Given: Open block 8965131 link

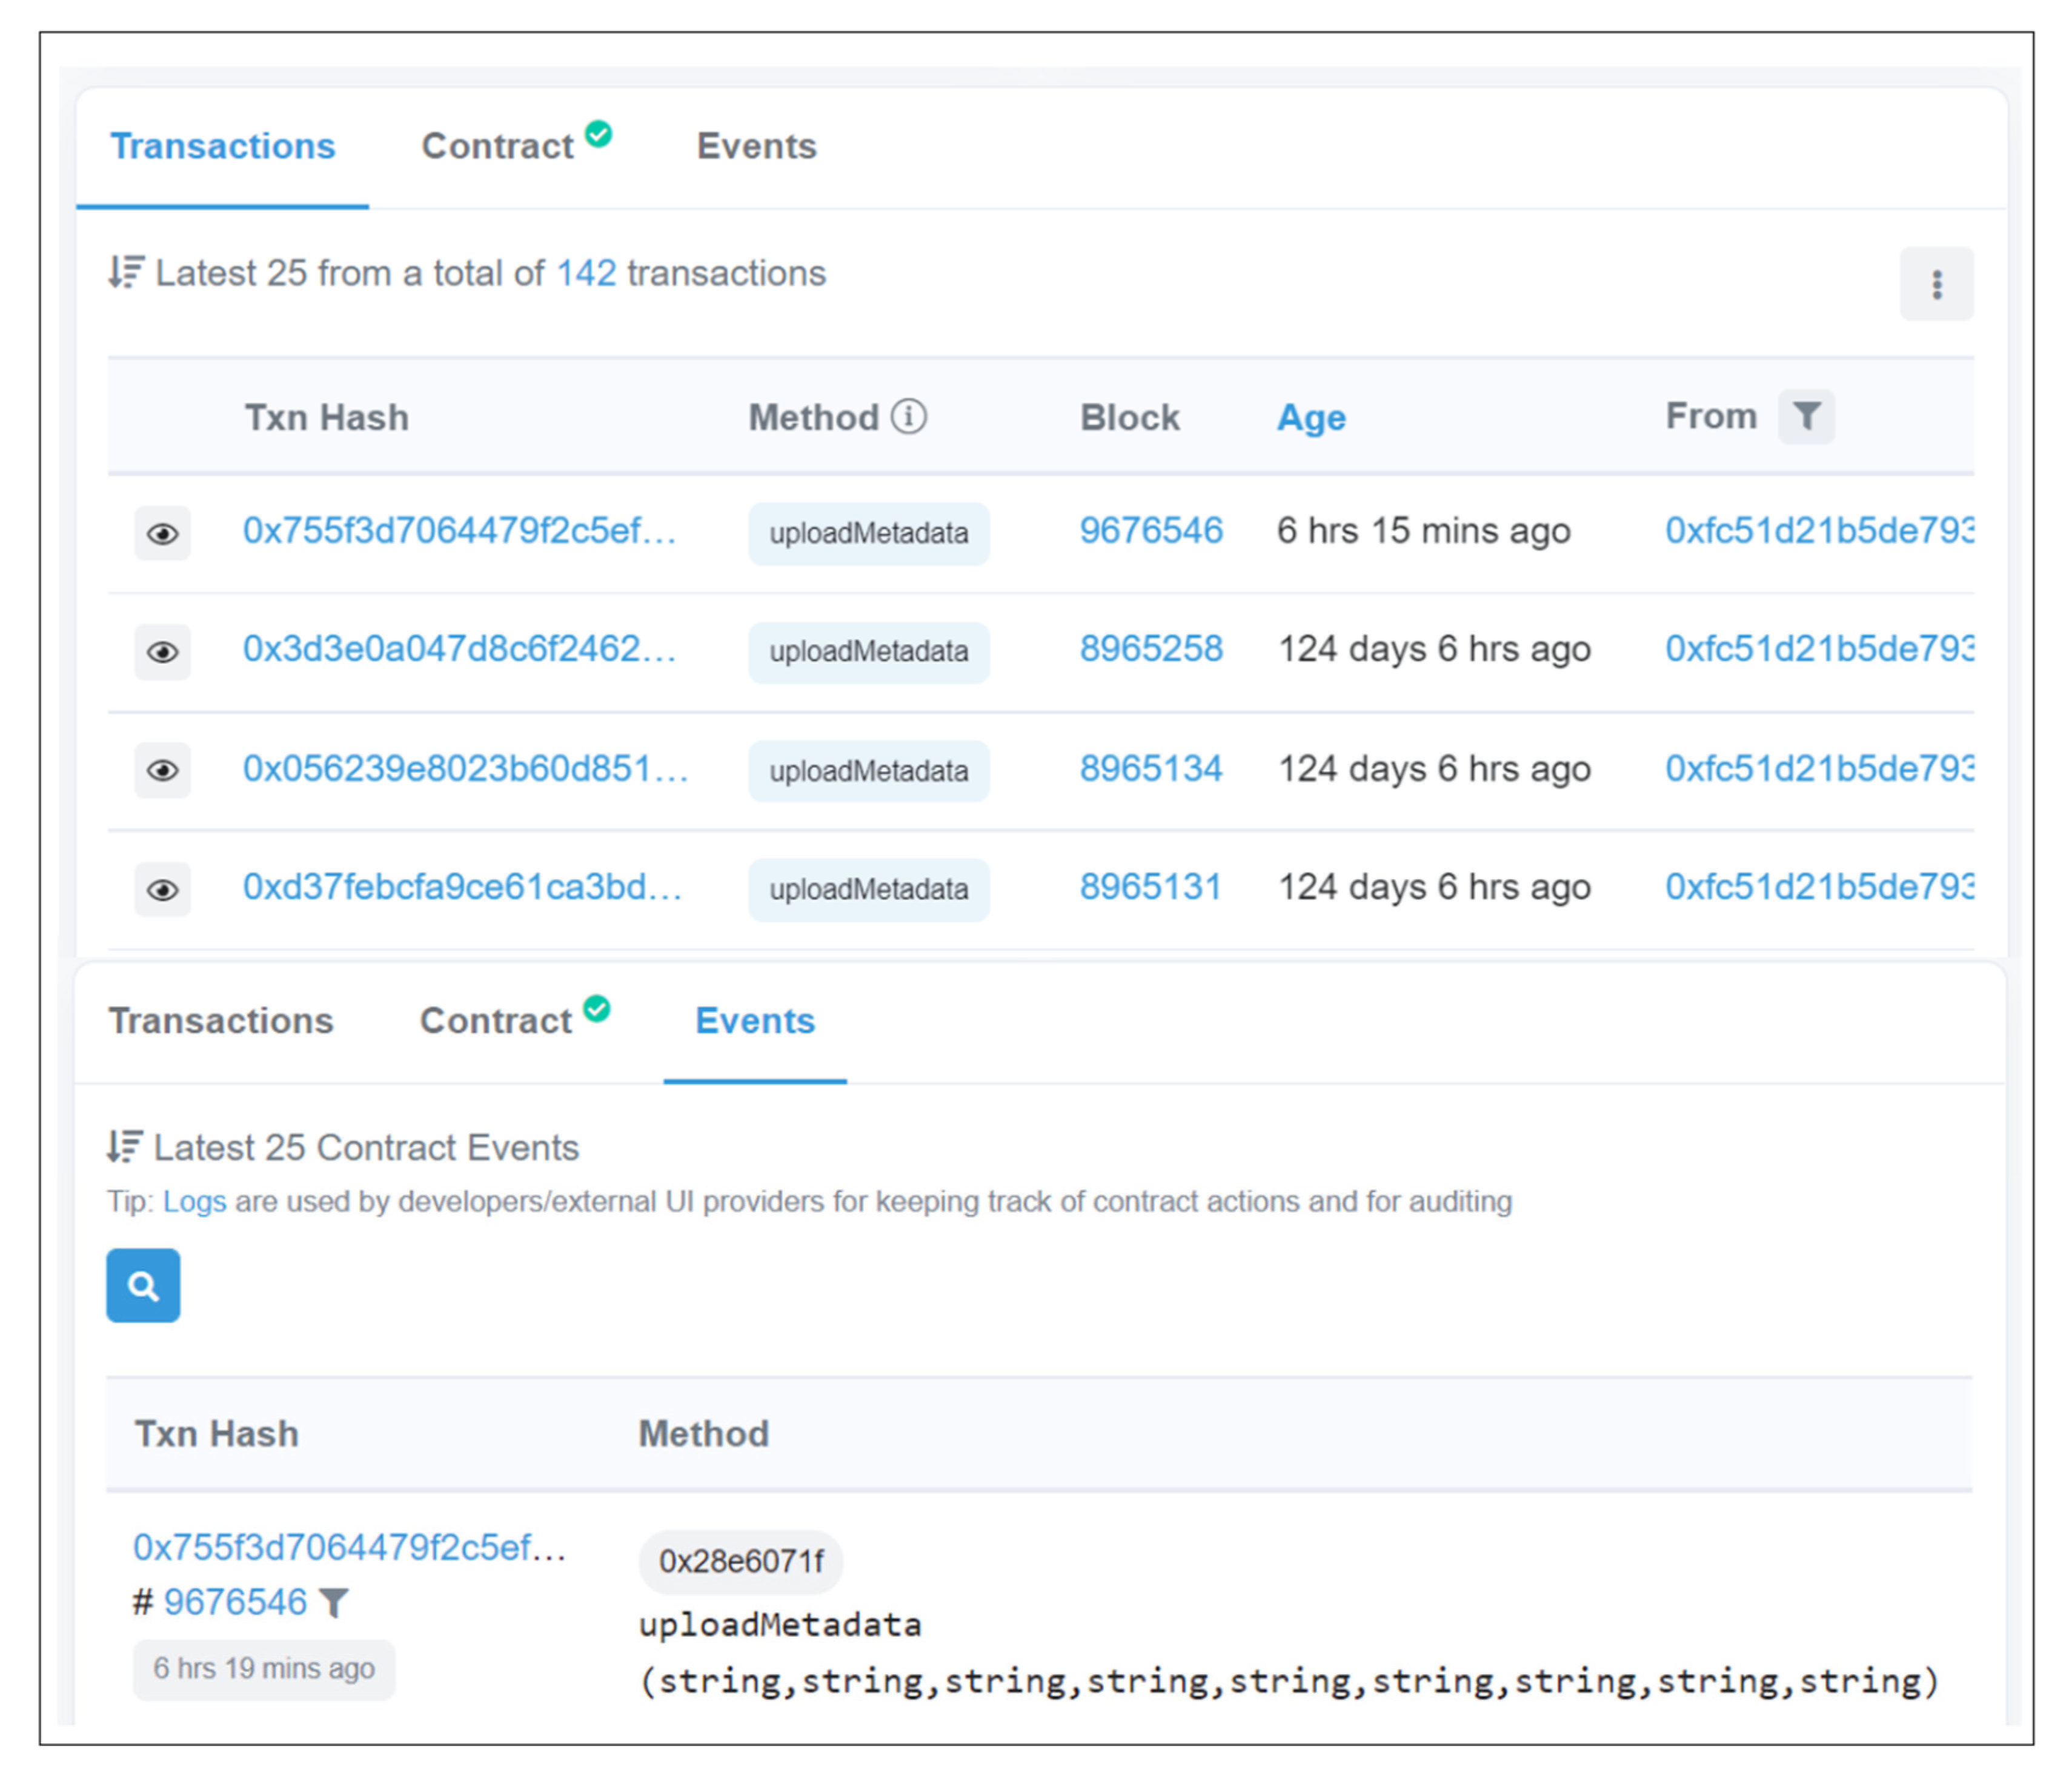Looking at the screenshot, I should pos(1150,887).
